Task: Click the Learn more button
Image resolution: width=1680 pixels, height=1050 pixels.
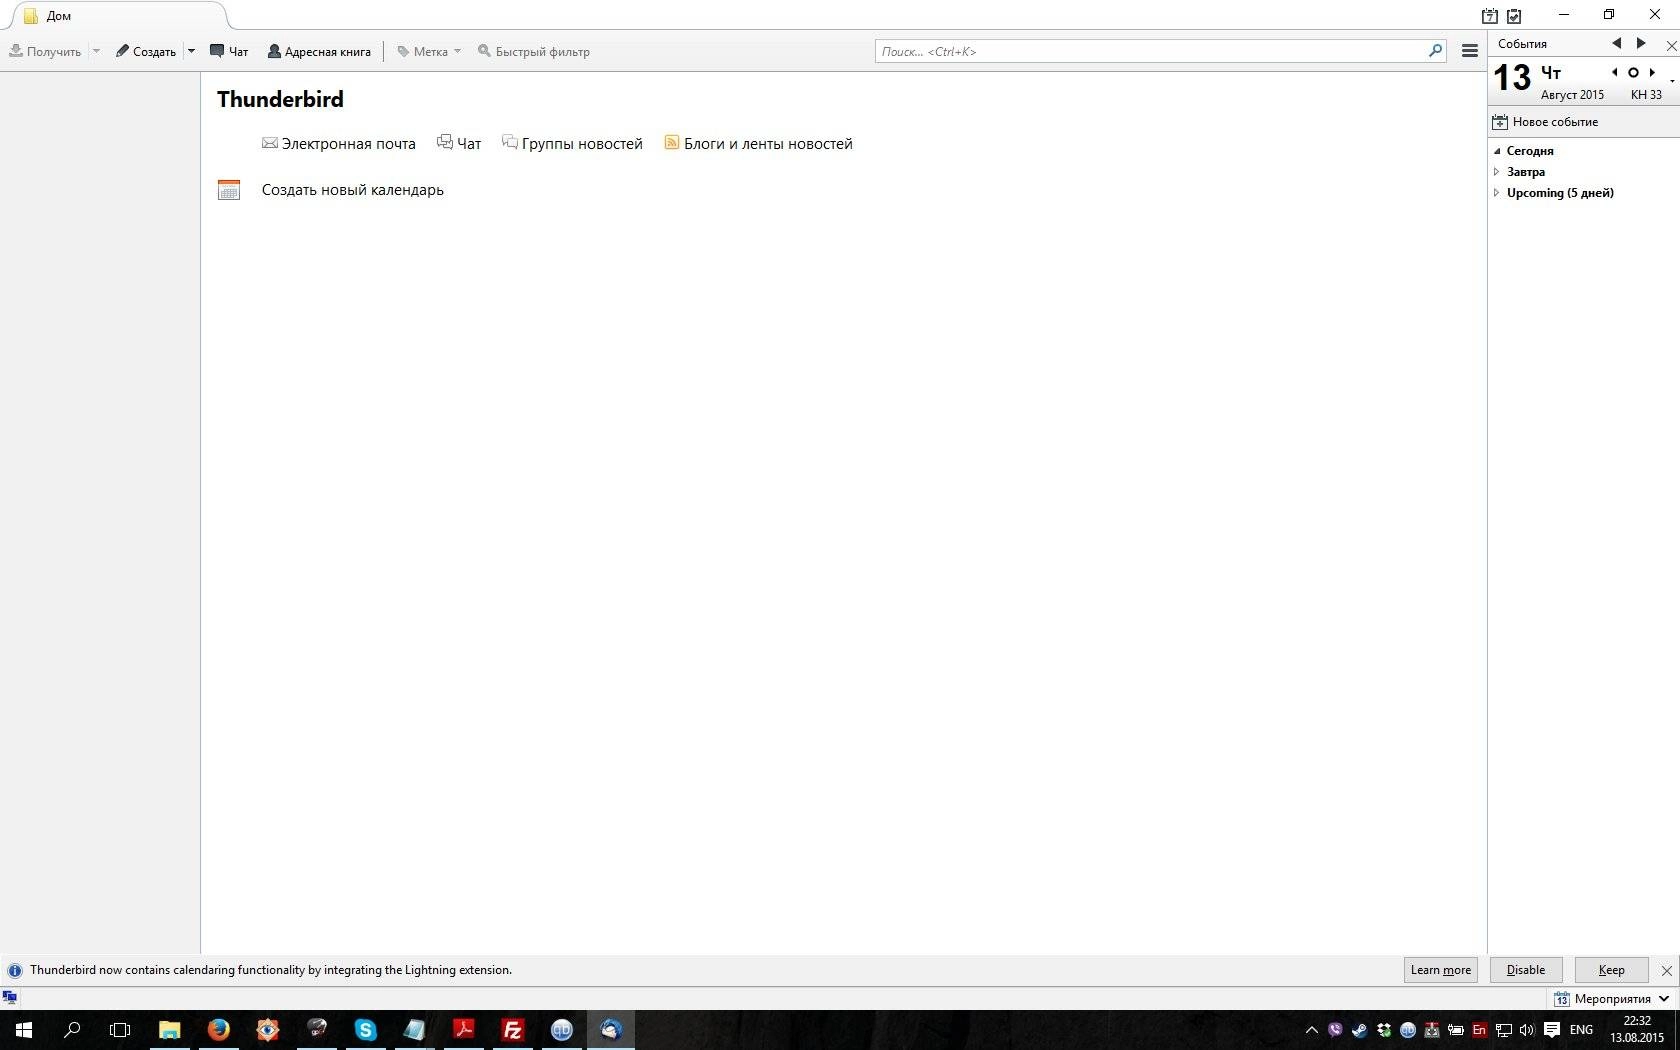Action: tap(1441, 970)
